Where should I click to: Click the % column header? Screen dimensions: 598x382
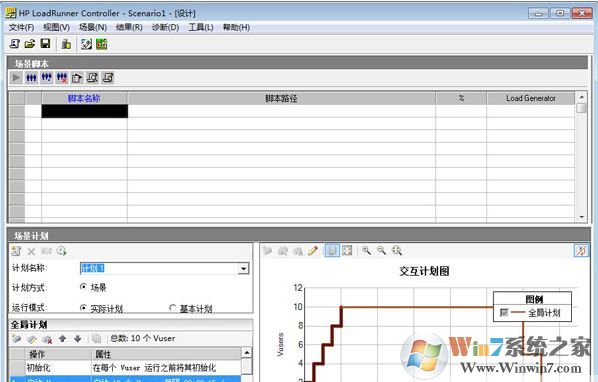tap(461, 98)
